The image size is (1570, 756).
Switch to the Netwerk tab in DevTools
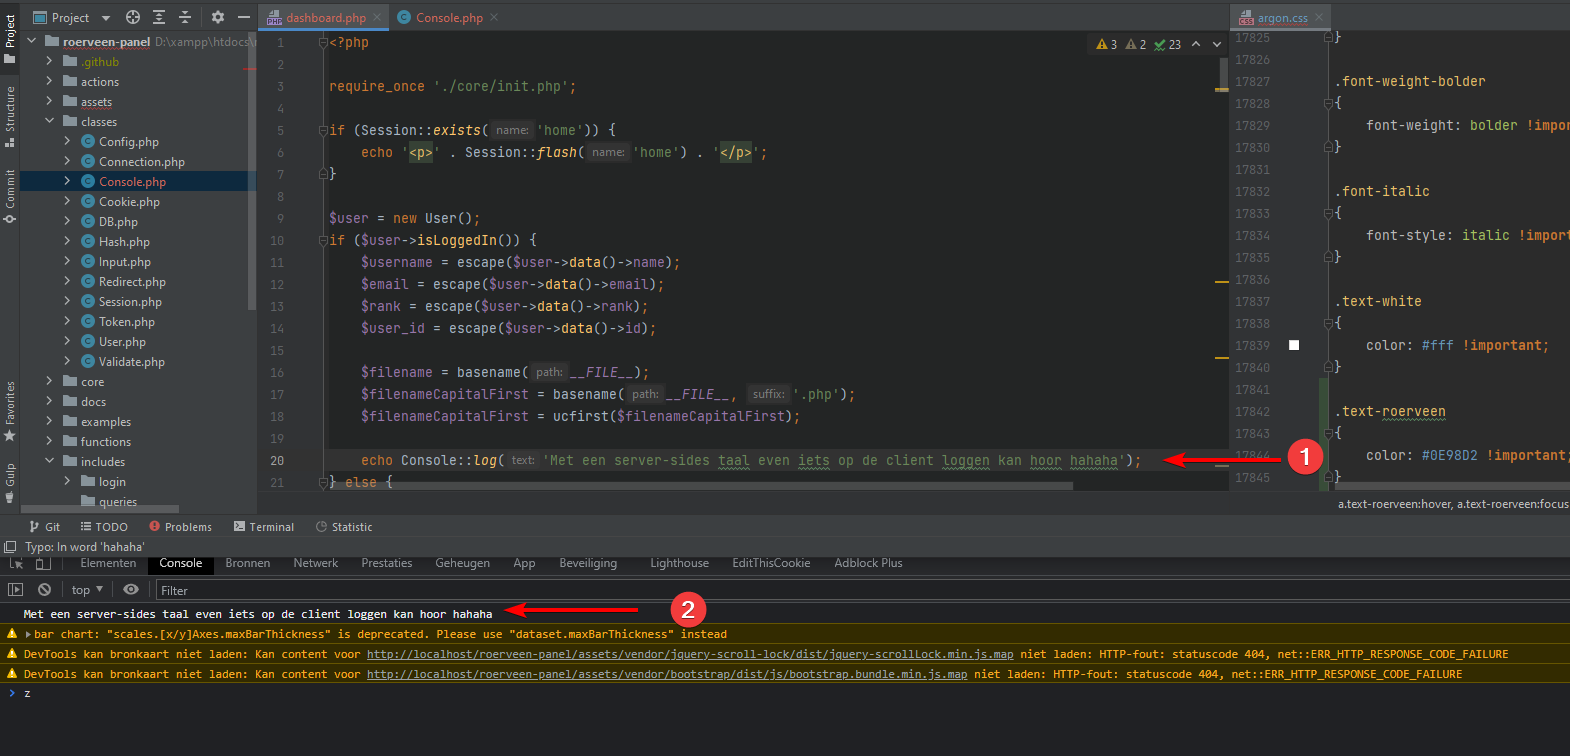315,563
